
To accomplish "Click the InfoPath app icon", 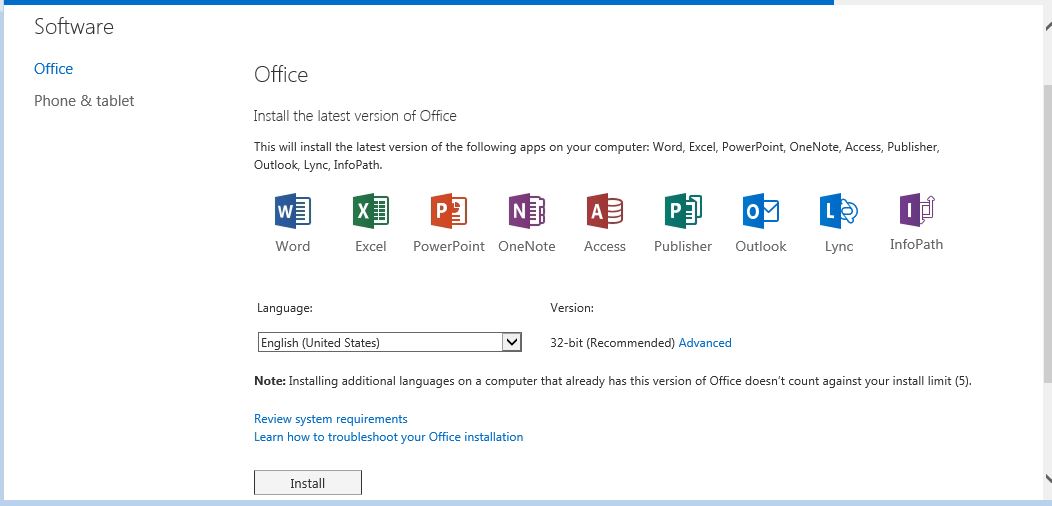I will 916,210.
